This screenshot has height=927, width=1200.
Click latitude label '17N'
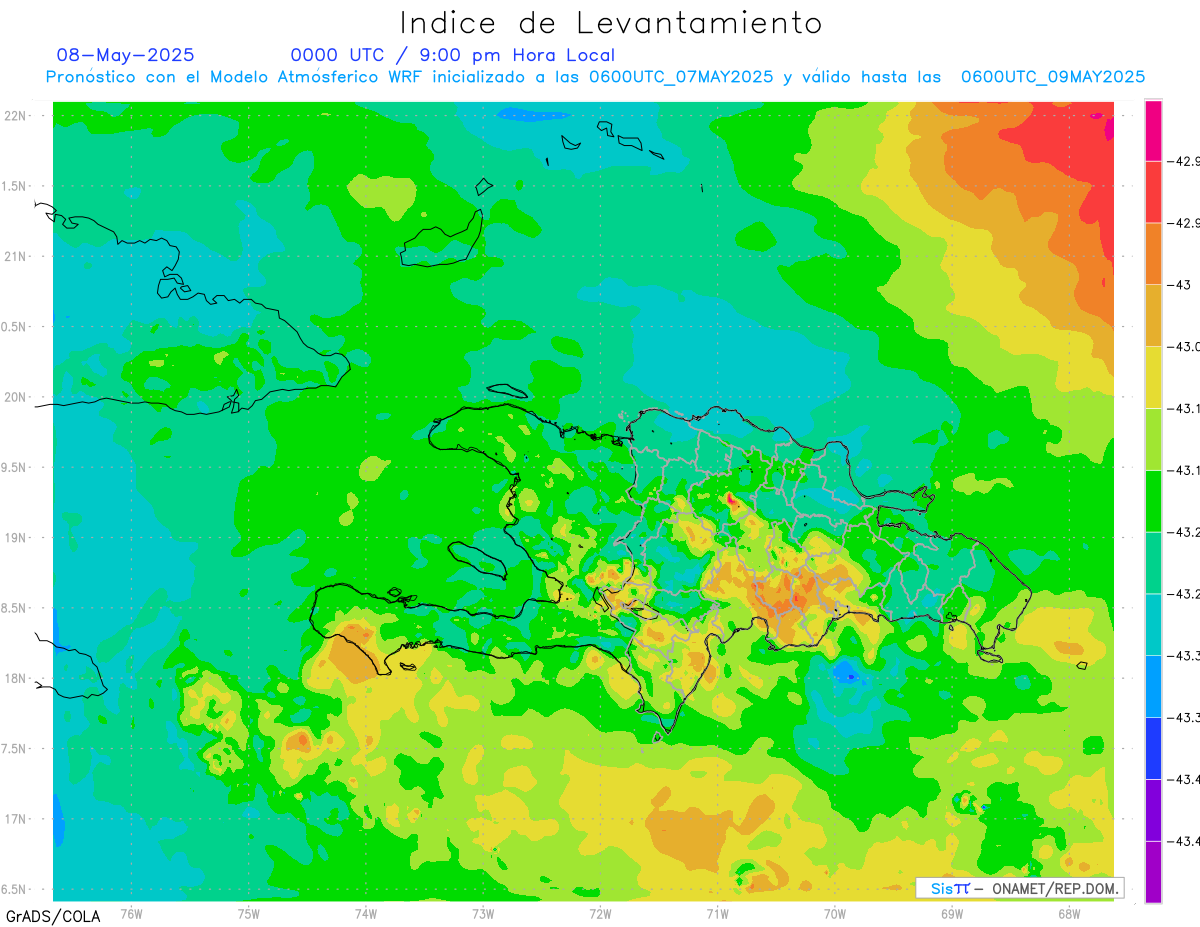(17, 819)
